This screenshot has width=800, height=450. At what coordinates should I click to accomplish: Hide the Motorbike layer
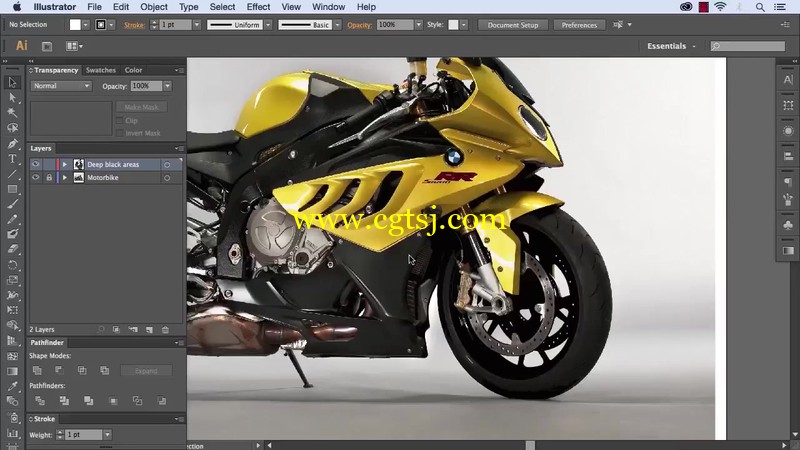pyautogui.click(x=35, y=178)
